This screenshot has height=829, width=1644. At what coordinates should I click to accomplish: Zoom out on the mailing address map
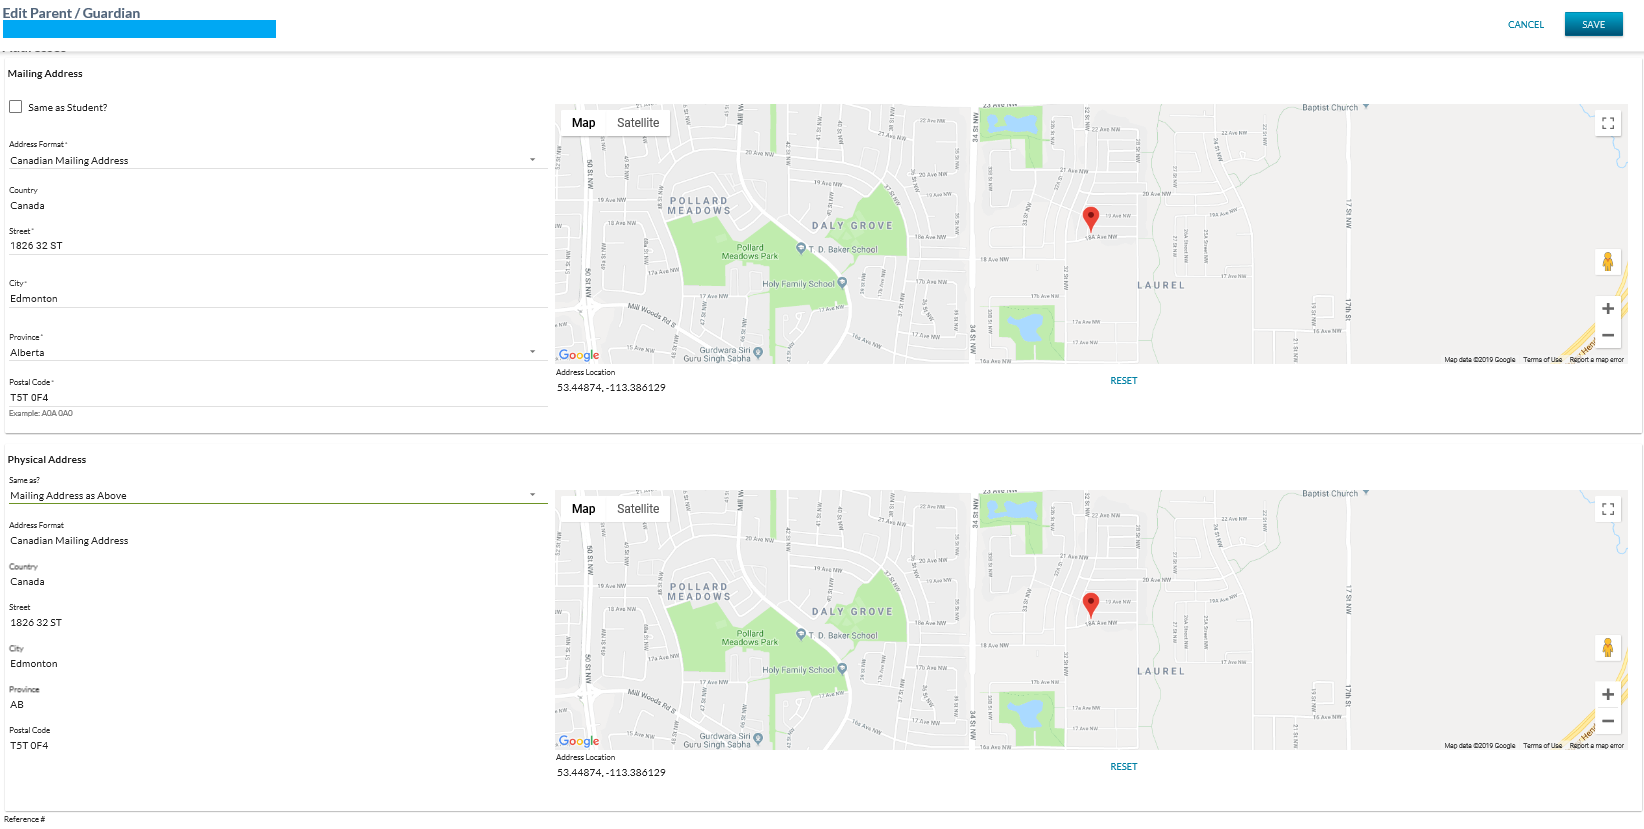click(1607, 336)
